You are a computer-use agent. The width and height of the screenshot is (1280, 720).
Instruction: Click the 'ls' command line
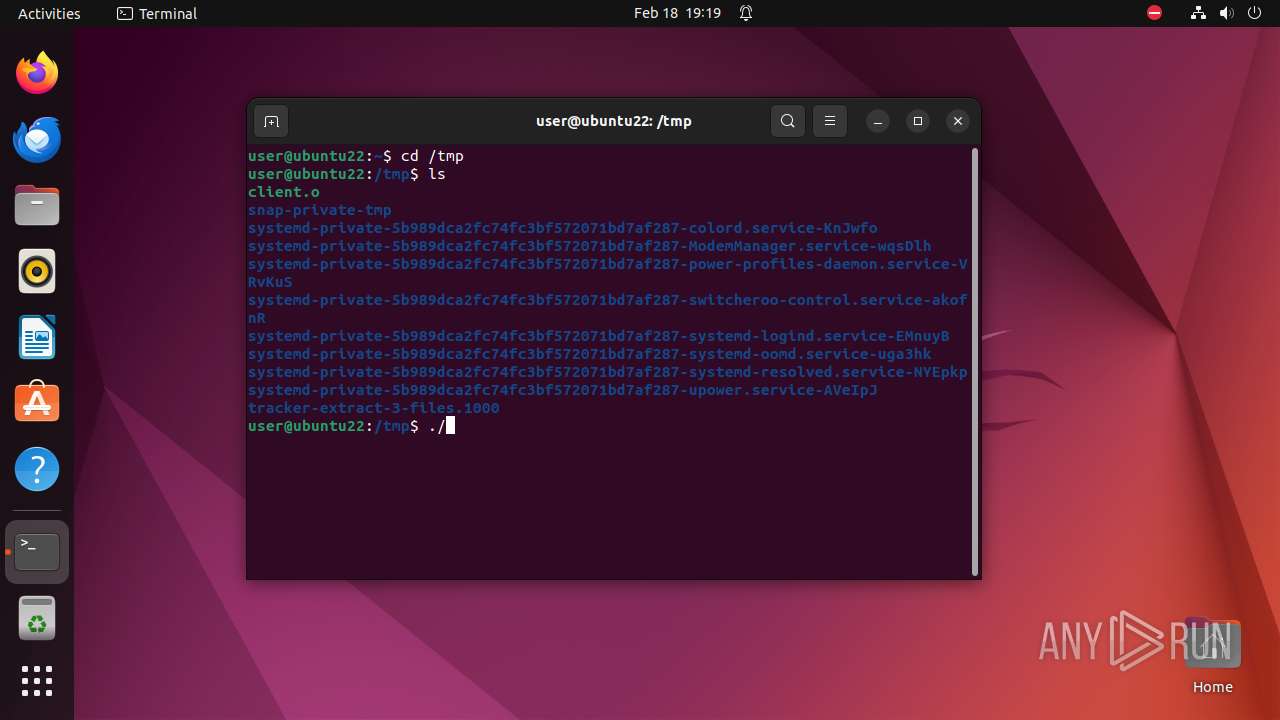347,174
